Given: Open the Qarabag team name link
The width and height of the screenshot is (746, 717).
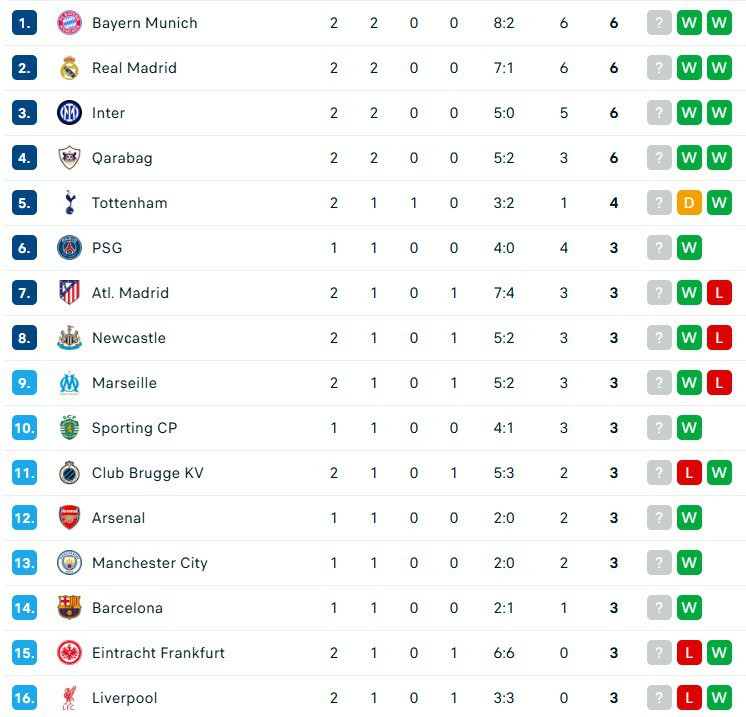Looking at the screenshot, I should [x=122, y=157].
